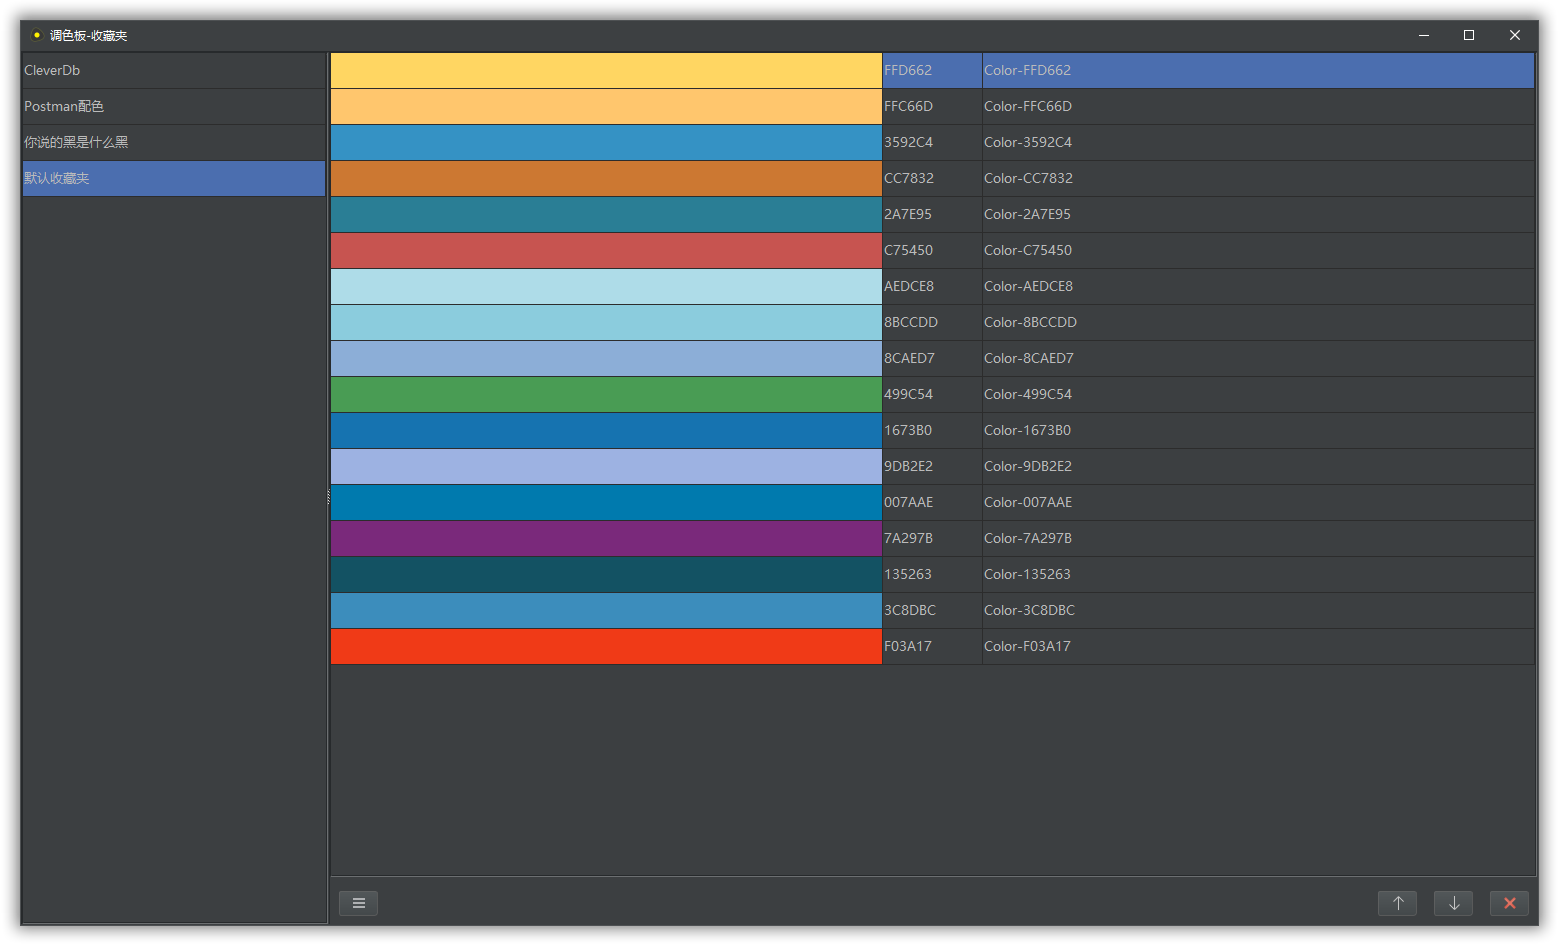The width and height of the screenshot is (1559, 946).
Task: Select the 8BCCDD cyan swatch
Action: 606,322
